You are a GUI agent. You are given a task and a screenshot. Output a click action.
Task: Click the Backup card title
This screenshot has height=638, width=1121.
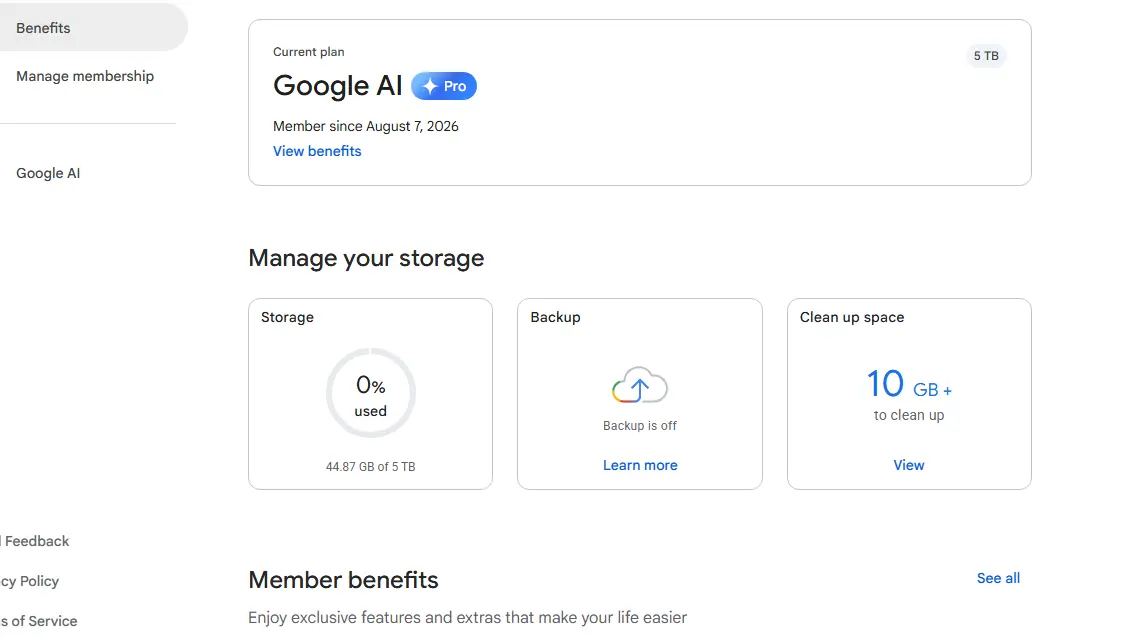pos(555,317)
